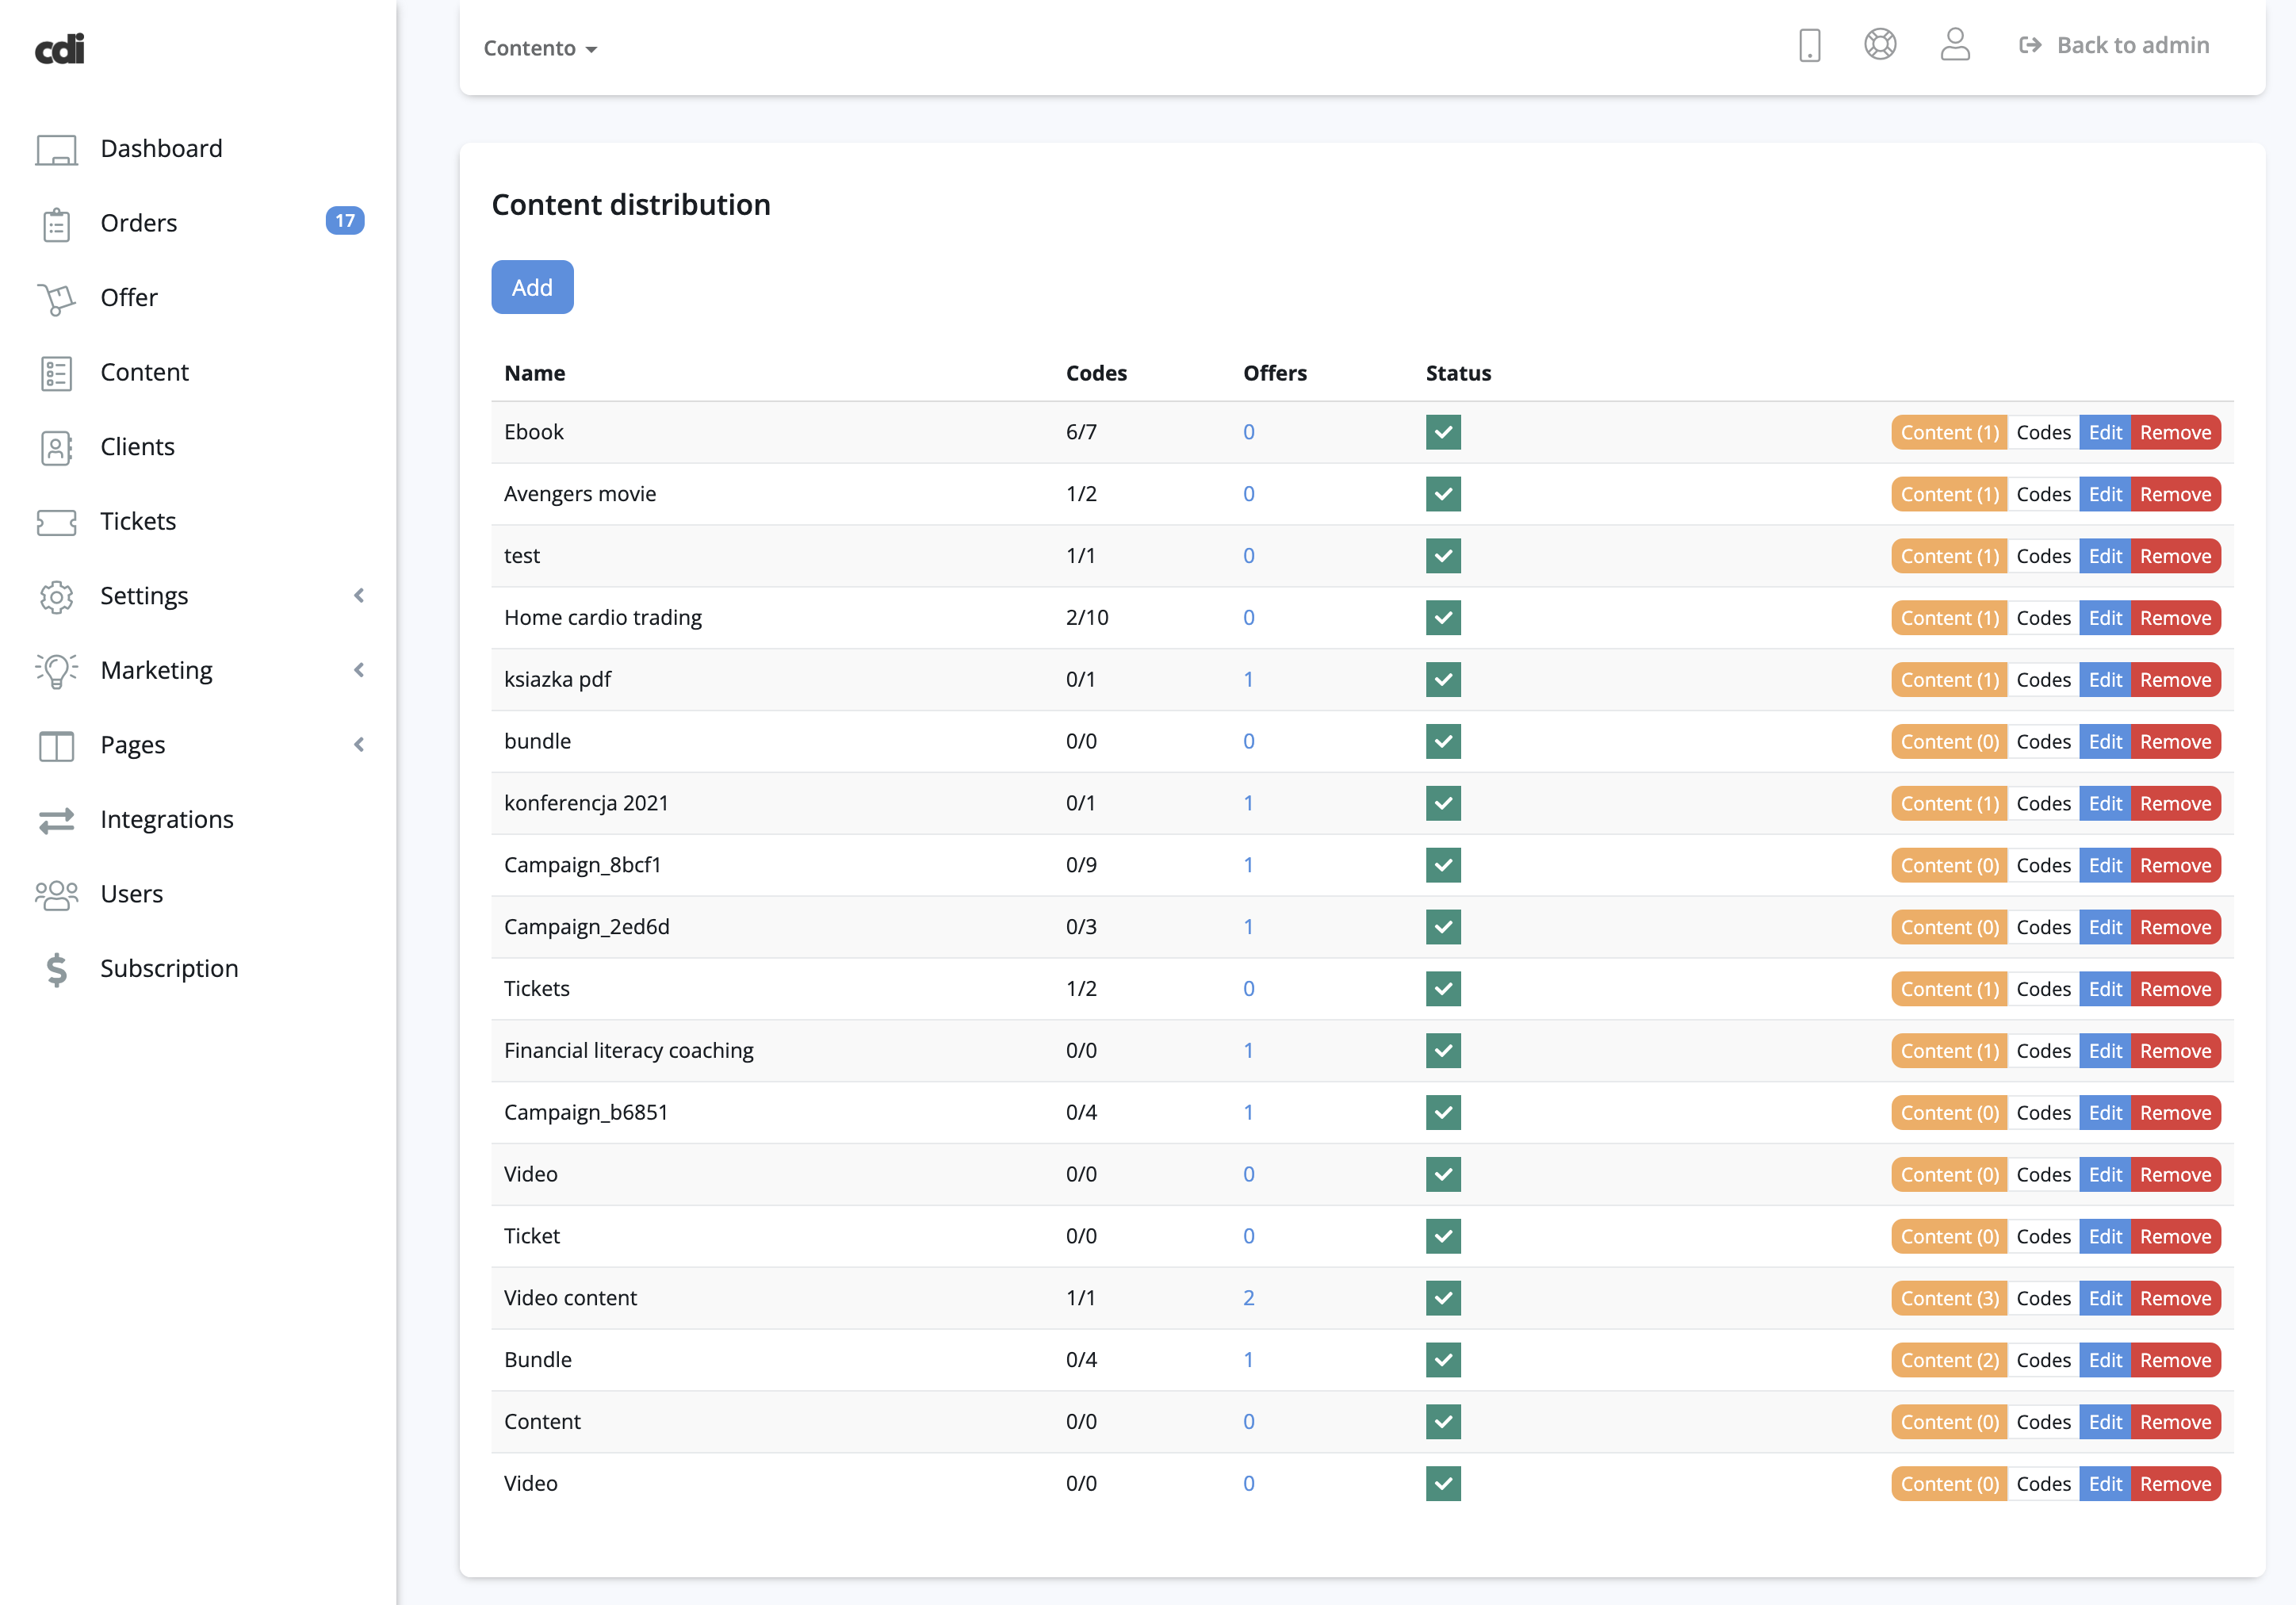The height and width of the screenshot is (1605, 2296).
Task: Click the mobile preview phone icon
Action: click(x=1809, y=46)
